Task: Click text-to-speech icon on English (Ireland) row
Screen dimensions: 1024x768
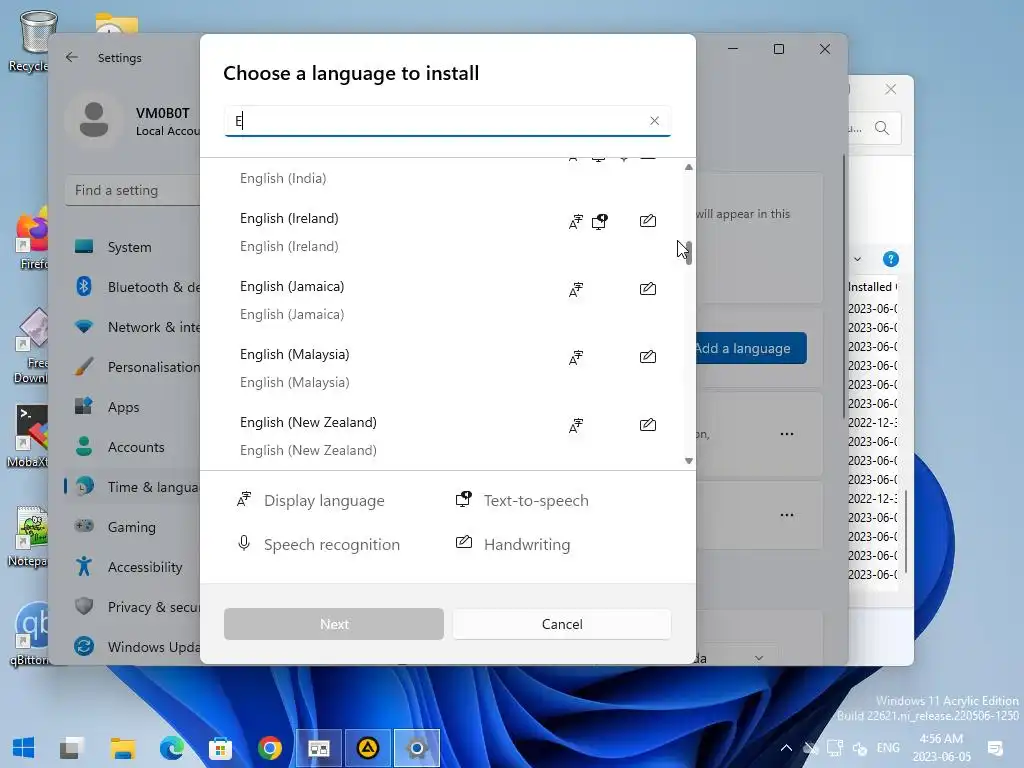Action: (600, 222)
